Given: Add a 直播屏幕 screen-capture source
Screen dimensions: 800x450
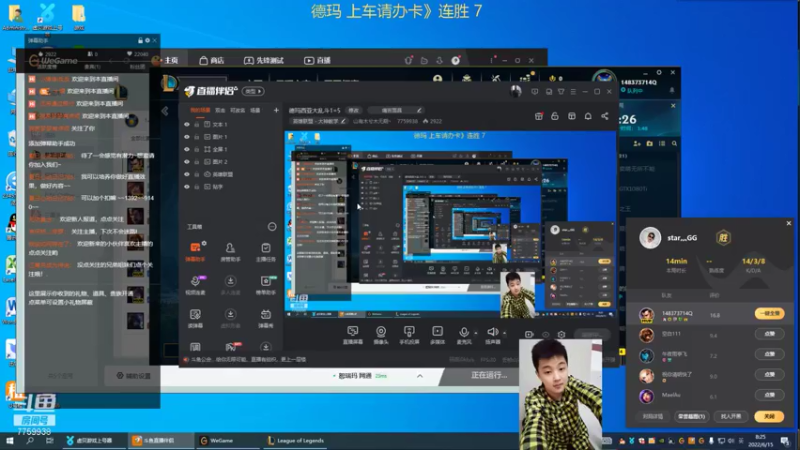Looking at the screenshot, I should (x=353, y=335).
